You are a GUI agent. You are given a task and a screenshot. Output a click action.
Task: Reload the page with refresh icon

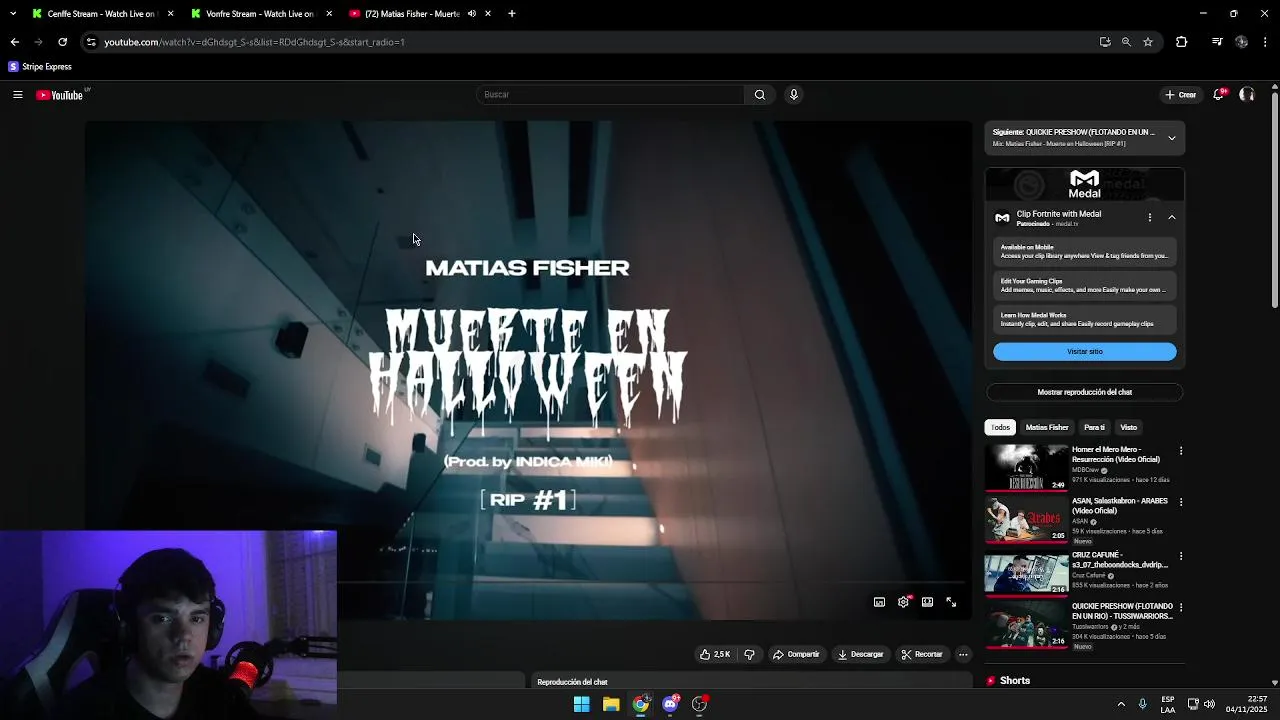(x=62, y=42)
